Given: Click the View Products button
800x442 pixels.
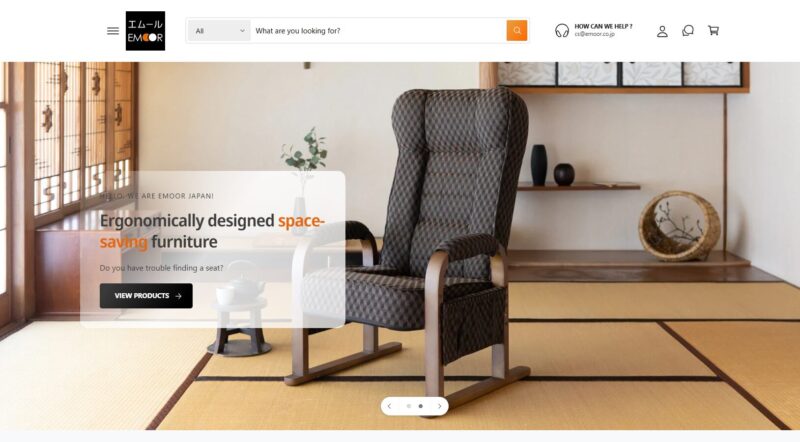Looking at the screenshot, I should coord(146,296).
